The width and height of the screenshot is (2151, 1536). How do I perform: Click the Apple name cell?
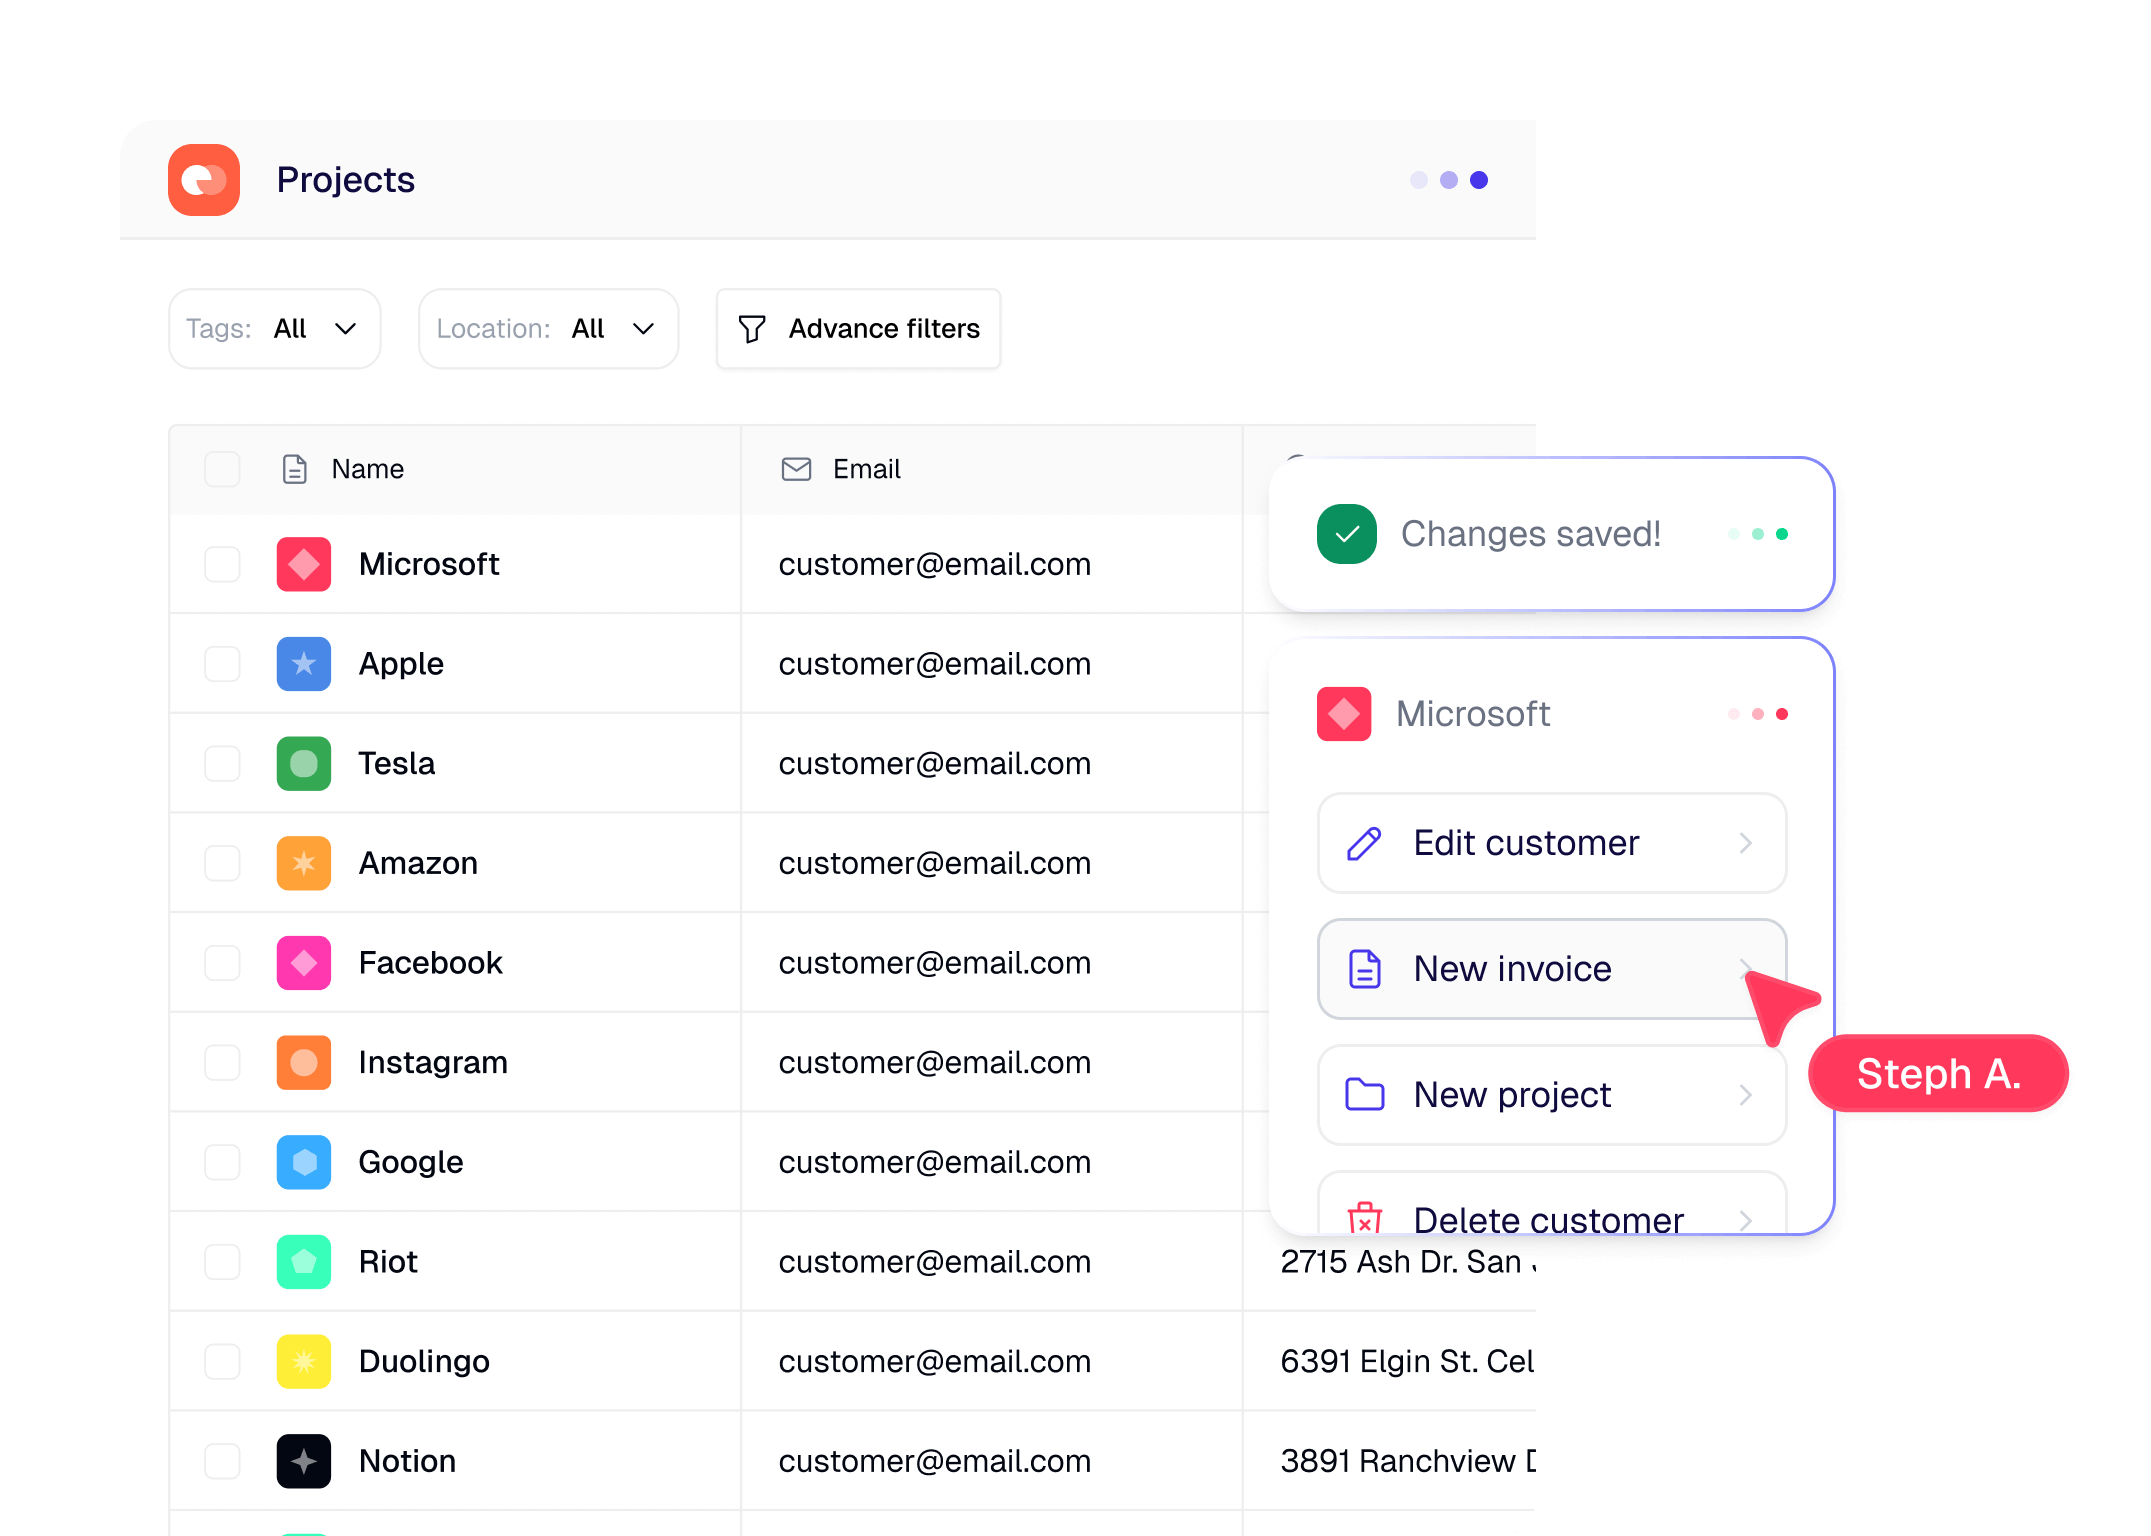[401, 664]
